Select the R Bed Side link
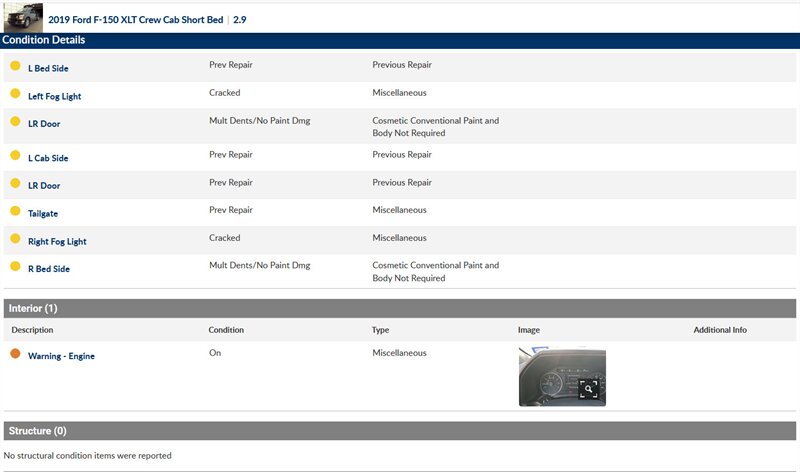 (48, 269)
